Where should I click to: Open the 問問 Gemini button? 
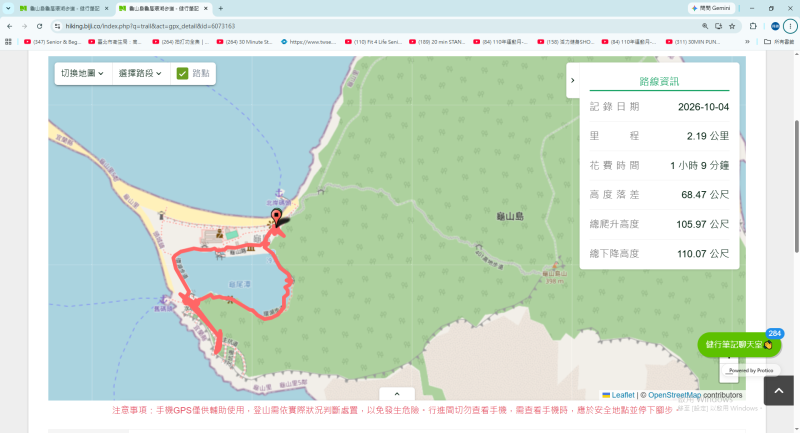[712, 8]
